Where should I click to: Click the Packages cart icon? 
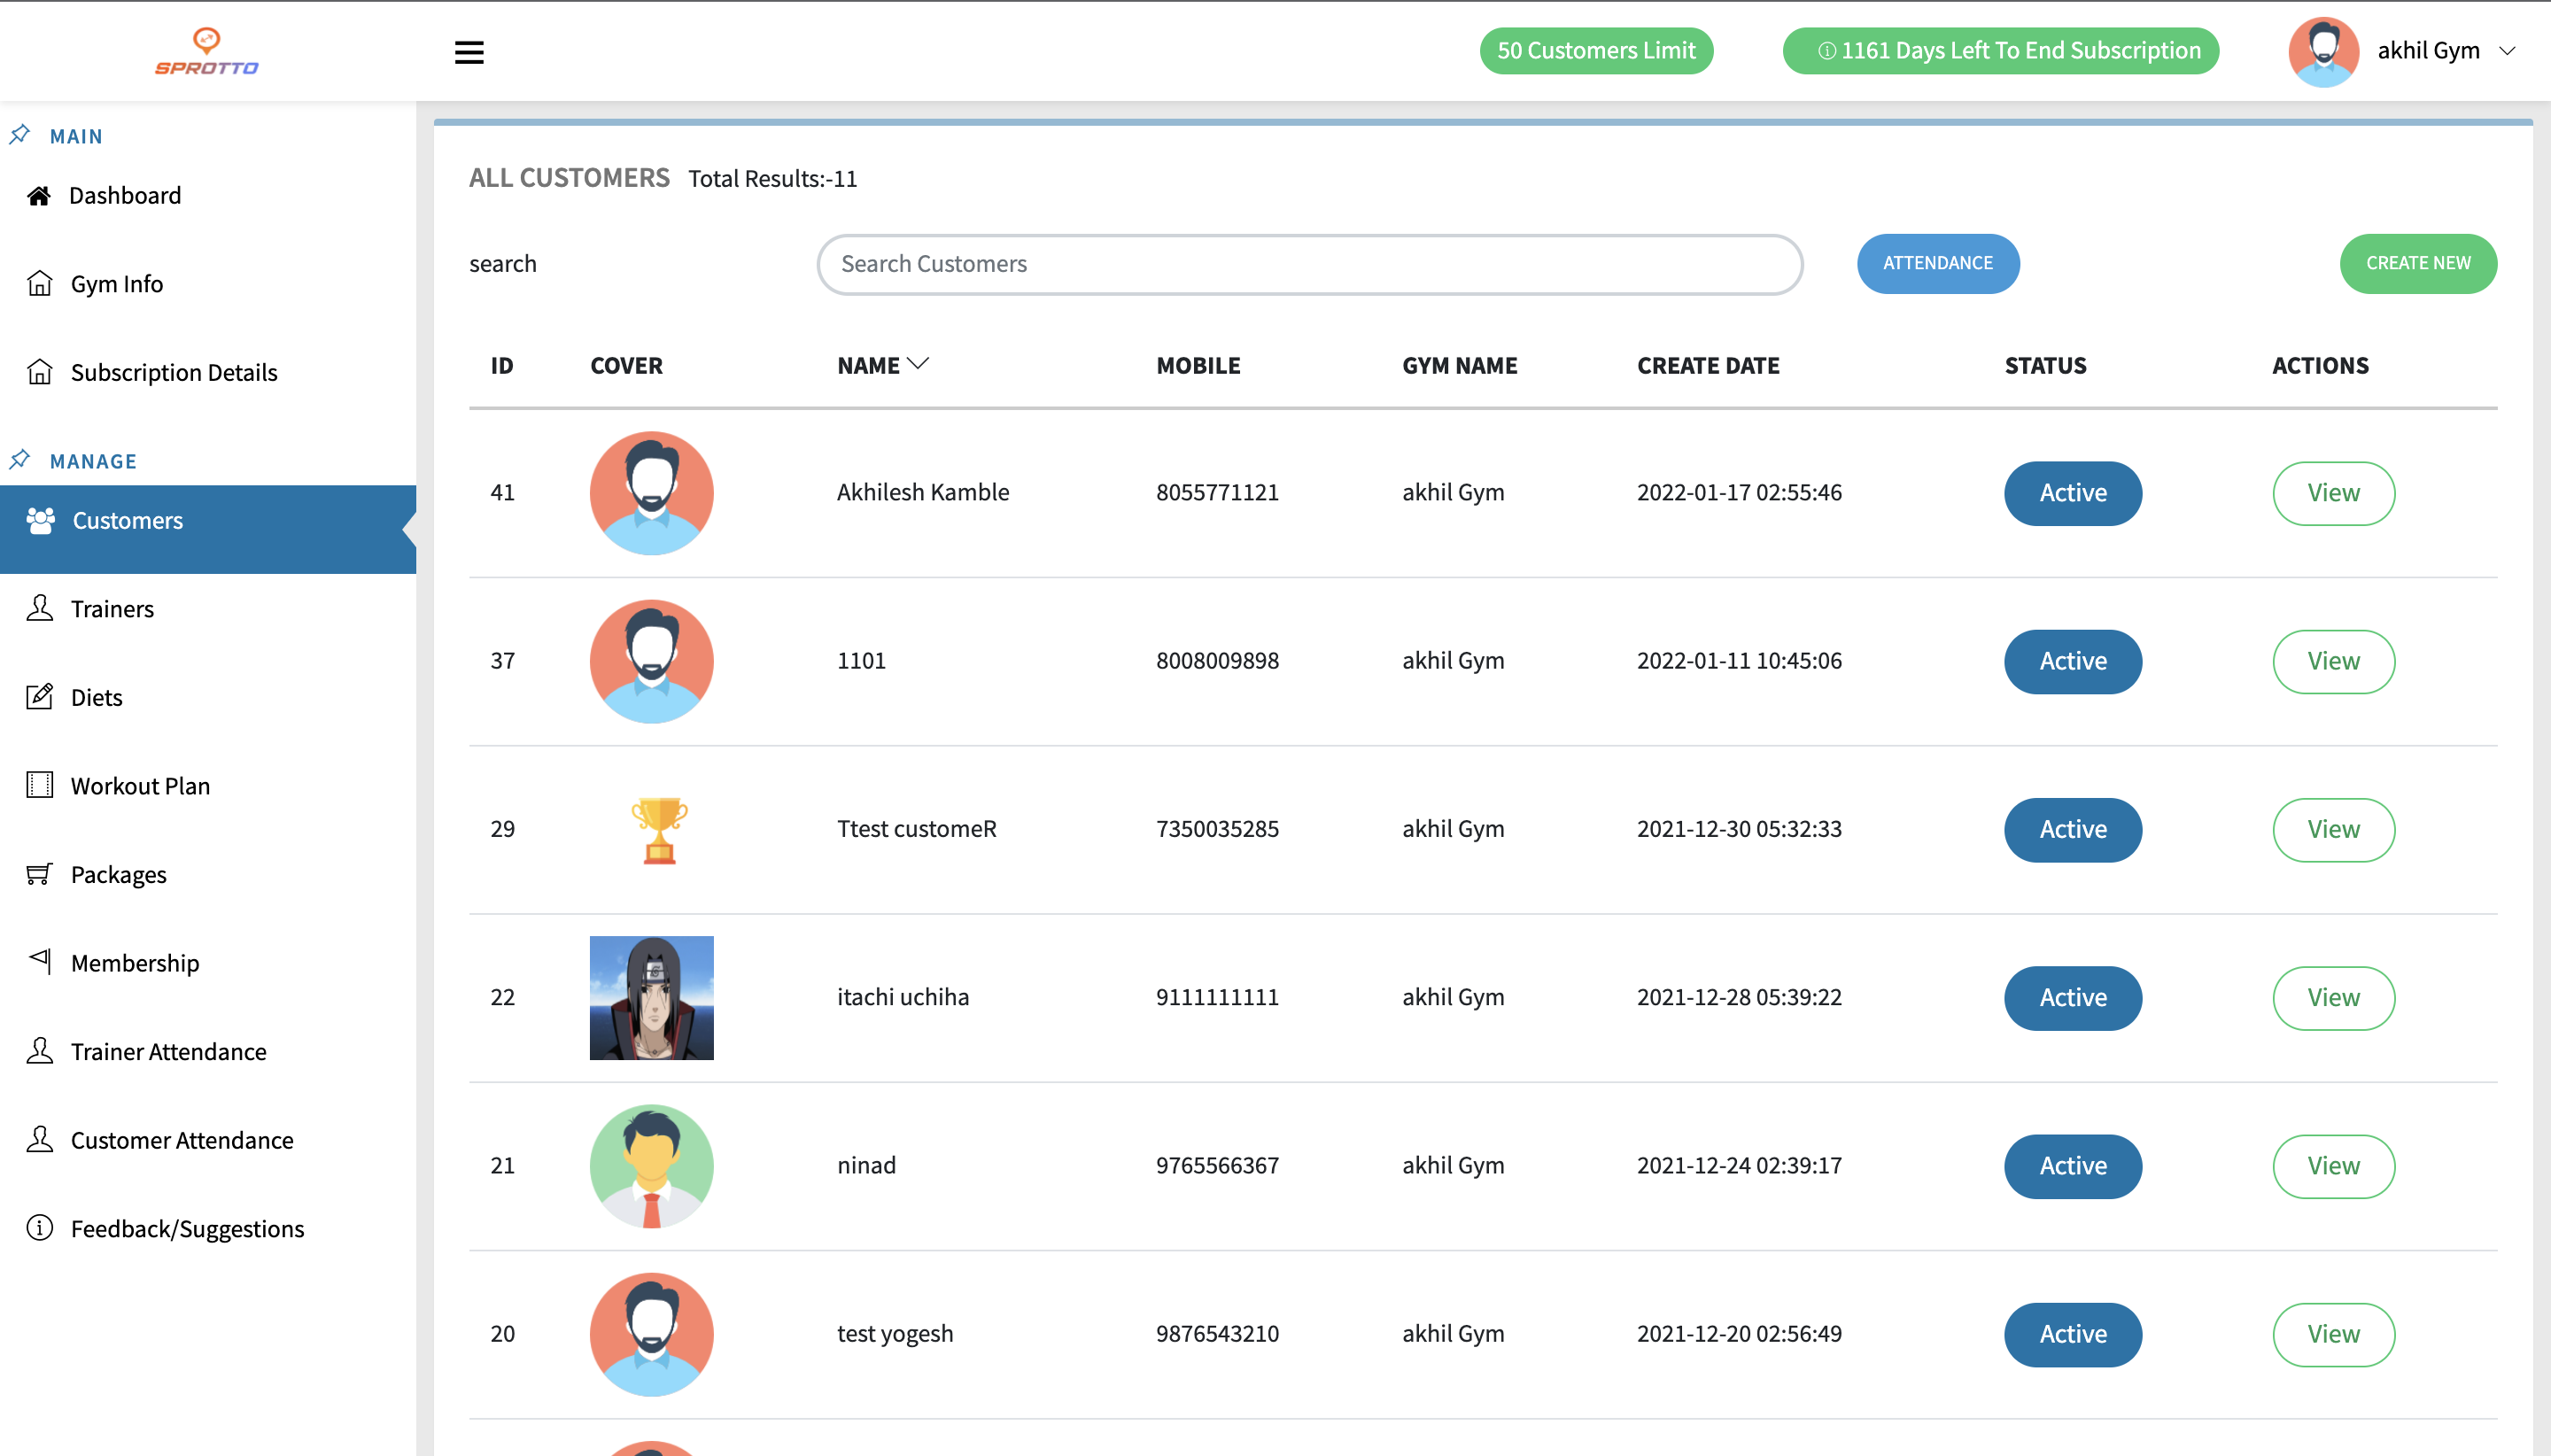(39, 874)
